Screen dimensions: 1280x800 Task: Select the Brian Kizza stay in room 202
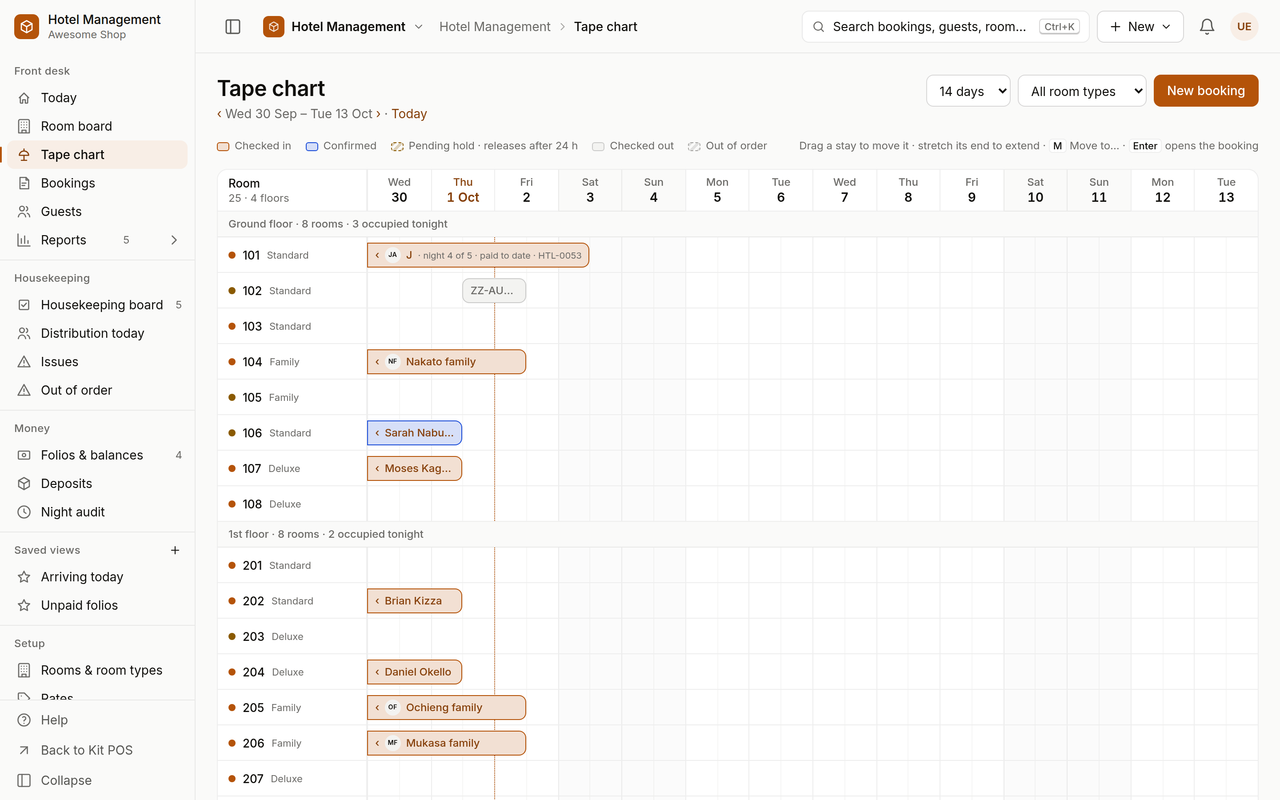(x=414, y=601)
